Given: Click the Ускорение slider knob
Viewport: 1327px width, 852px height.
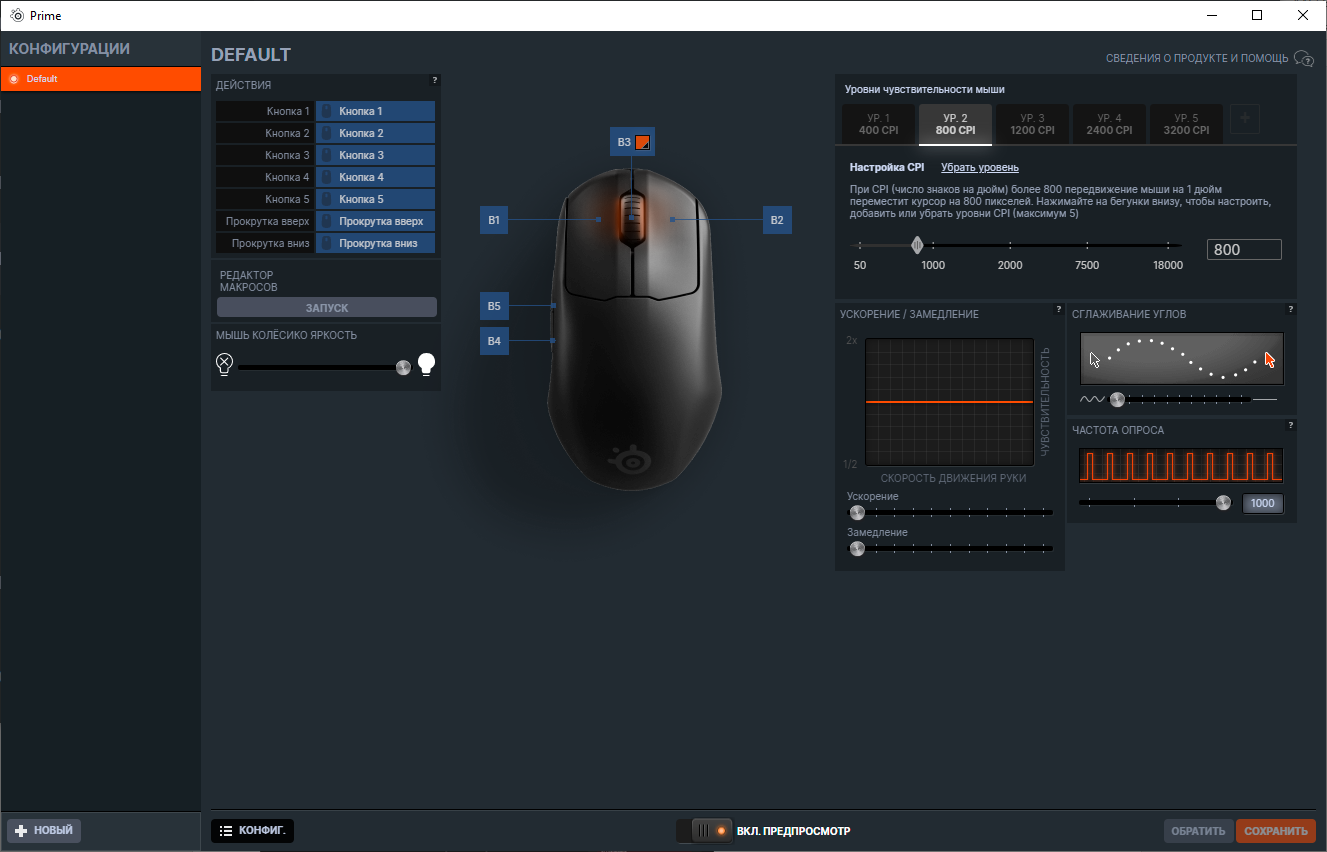Looking at the screenshot, I should click(x=857, y=512).
